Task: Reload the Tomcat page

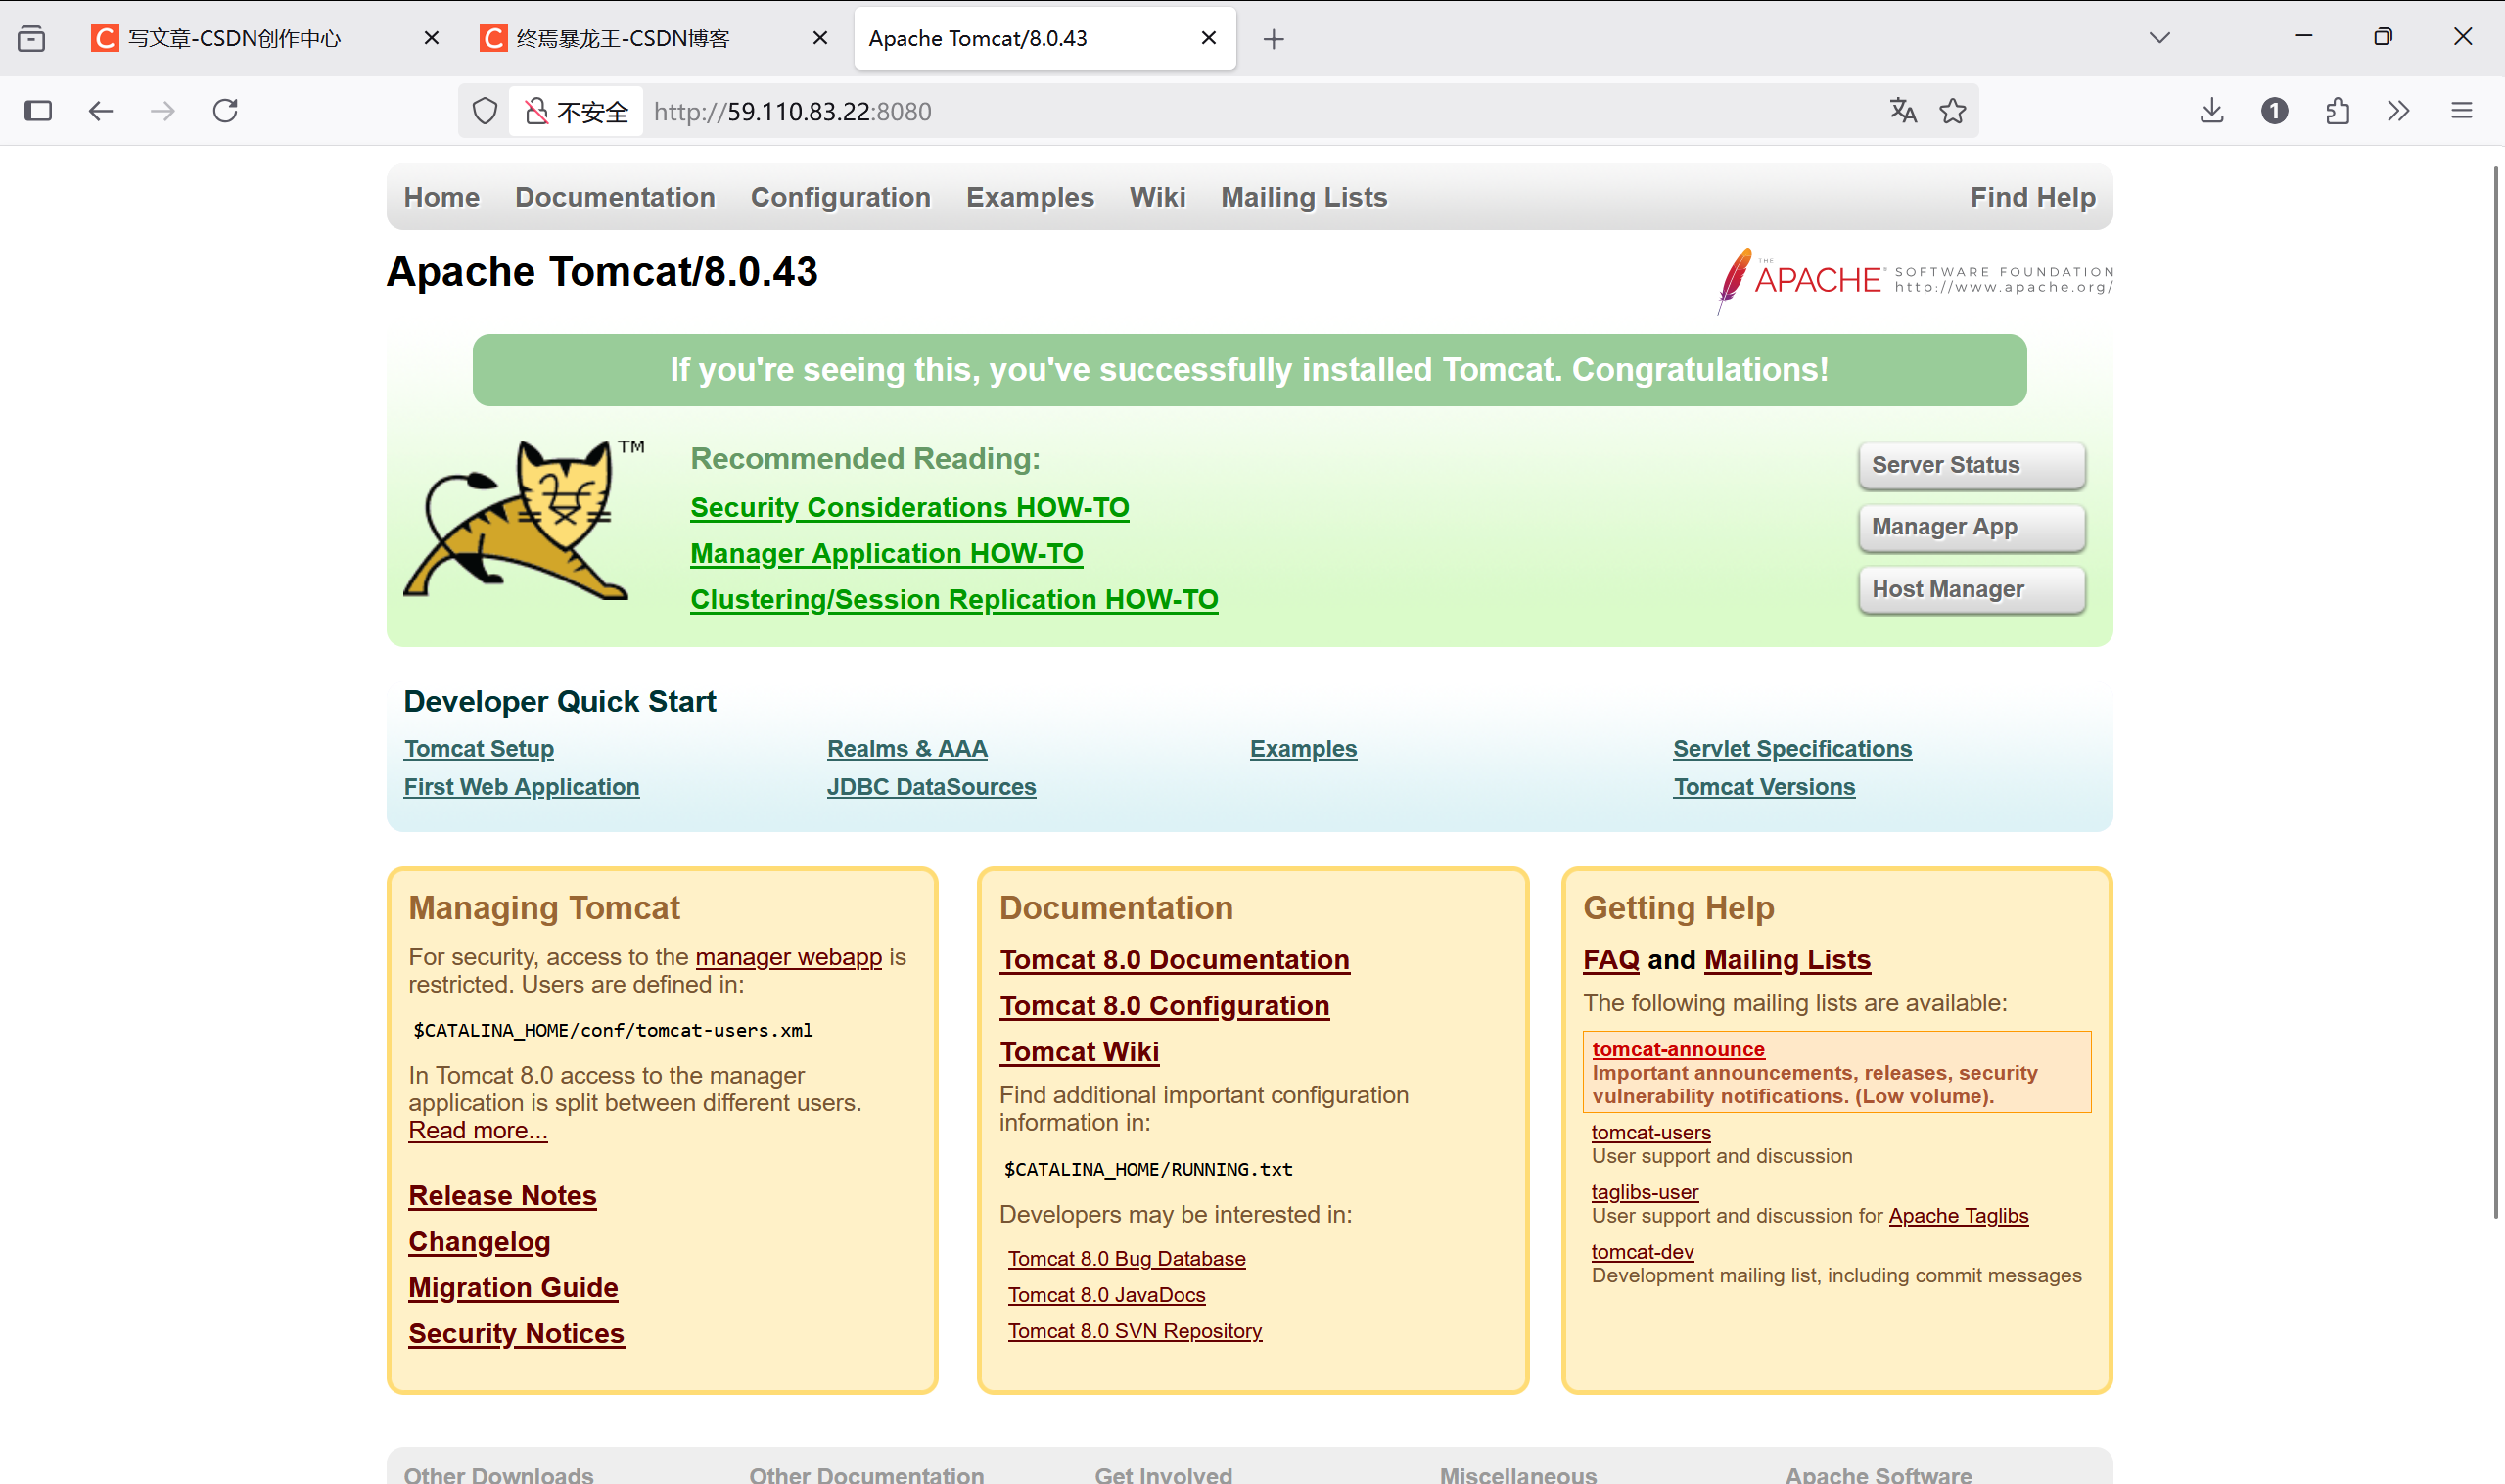Action: pos(225,111)
